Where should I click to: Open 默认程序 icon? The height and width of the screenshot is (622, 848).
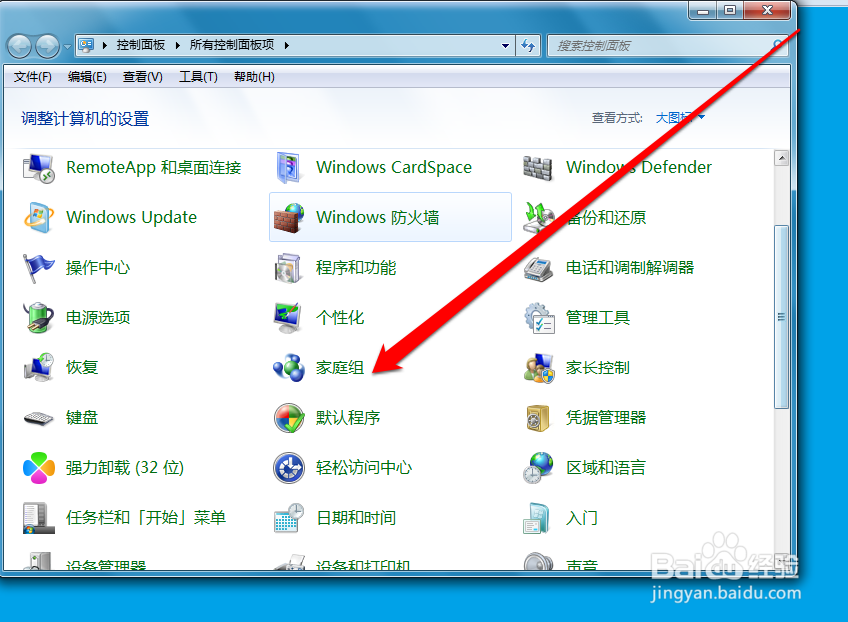(289, 418)
